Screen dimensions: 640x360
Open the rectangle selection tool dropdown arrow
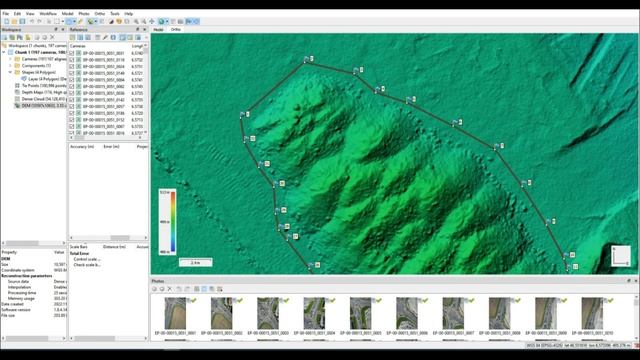(x=62, y=22)
